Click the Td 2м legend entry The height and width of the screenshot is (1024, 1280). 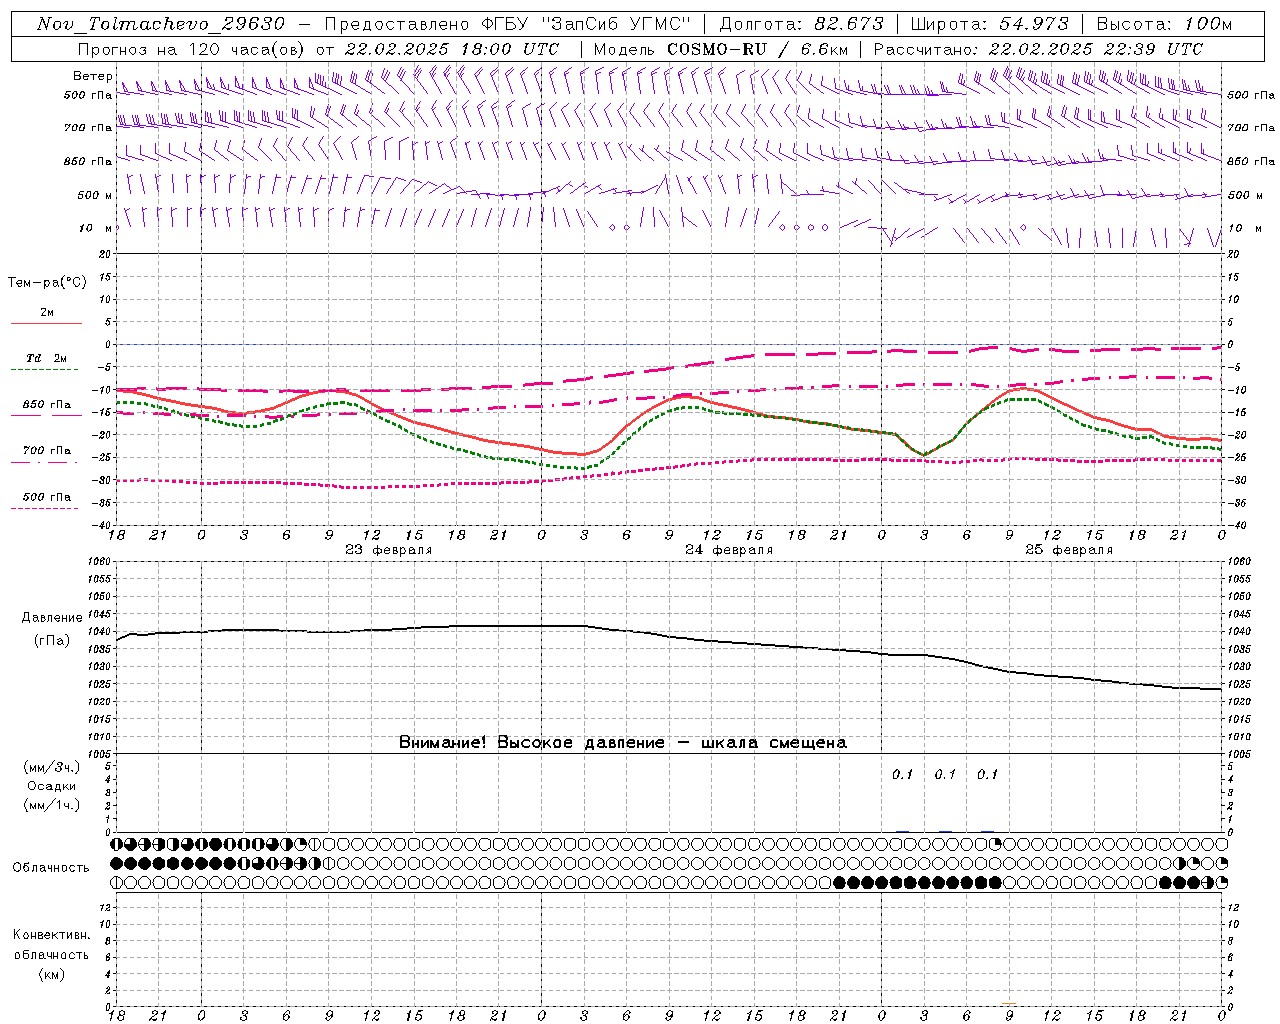click(x=47, y=358)
